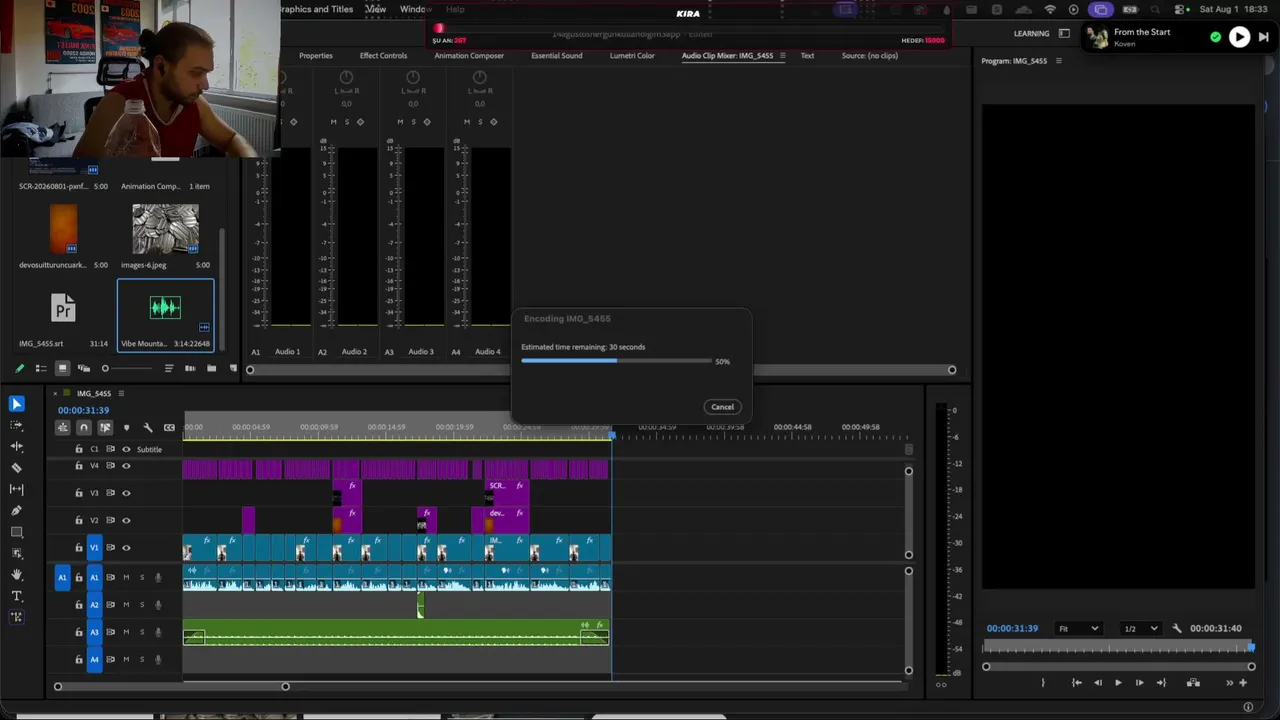
Task: Toggle insert sequences as nests option
Action: pyautogui.click(x=62, y=428)
